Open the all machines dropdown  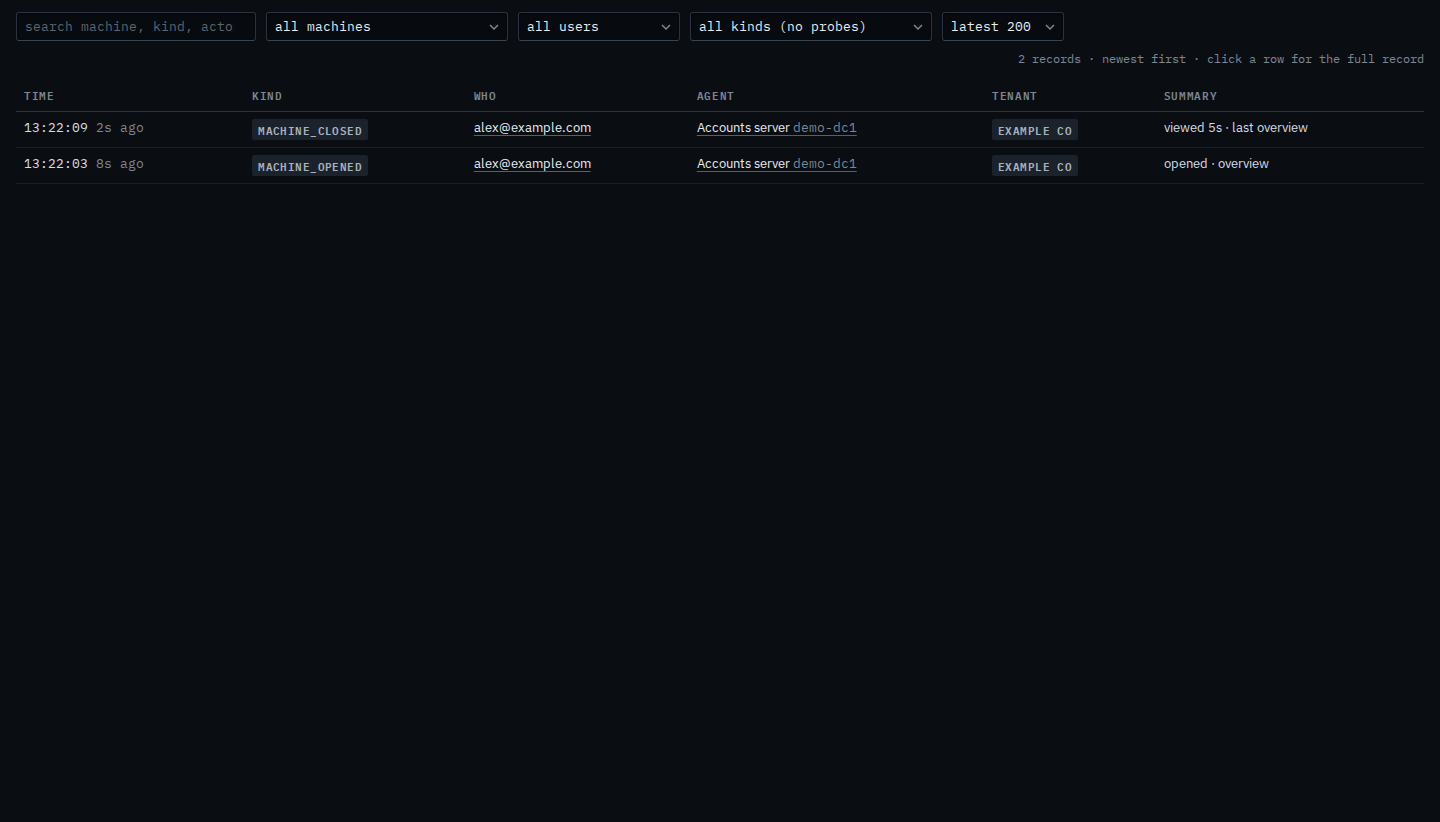coord(387,26)
